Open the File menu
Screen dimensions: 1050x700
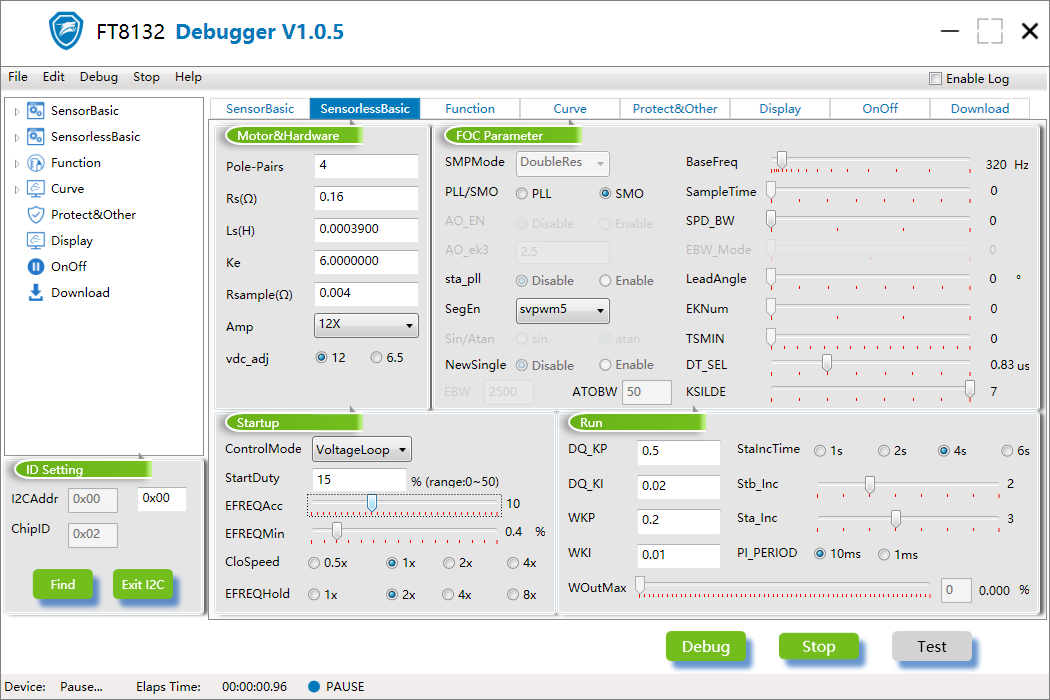pyautogui.click(x=18, y=77)
